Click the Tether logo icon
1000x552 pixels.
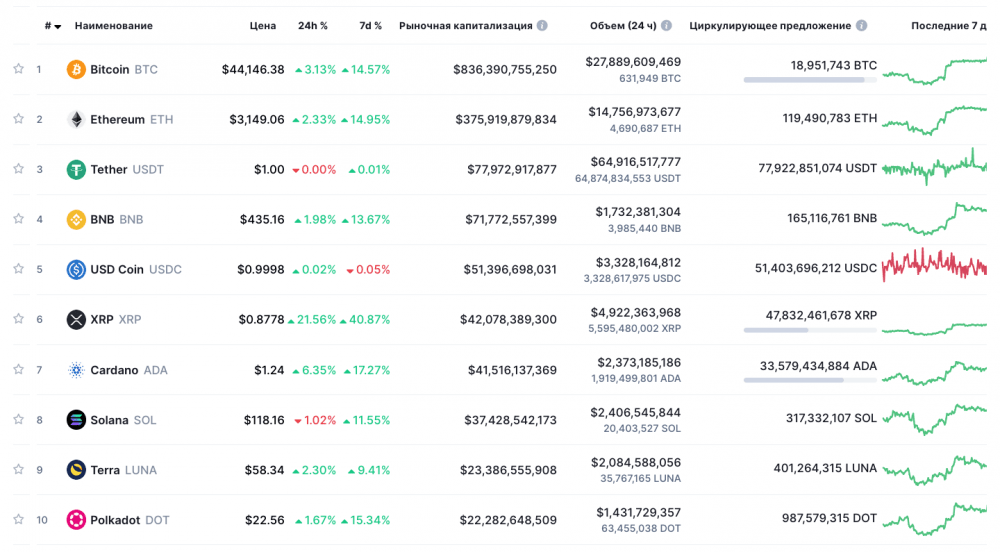[x=76, y=170]
